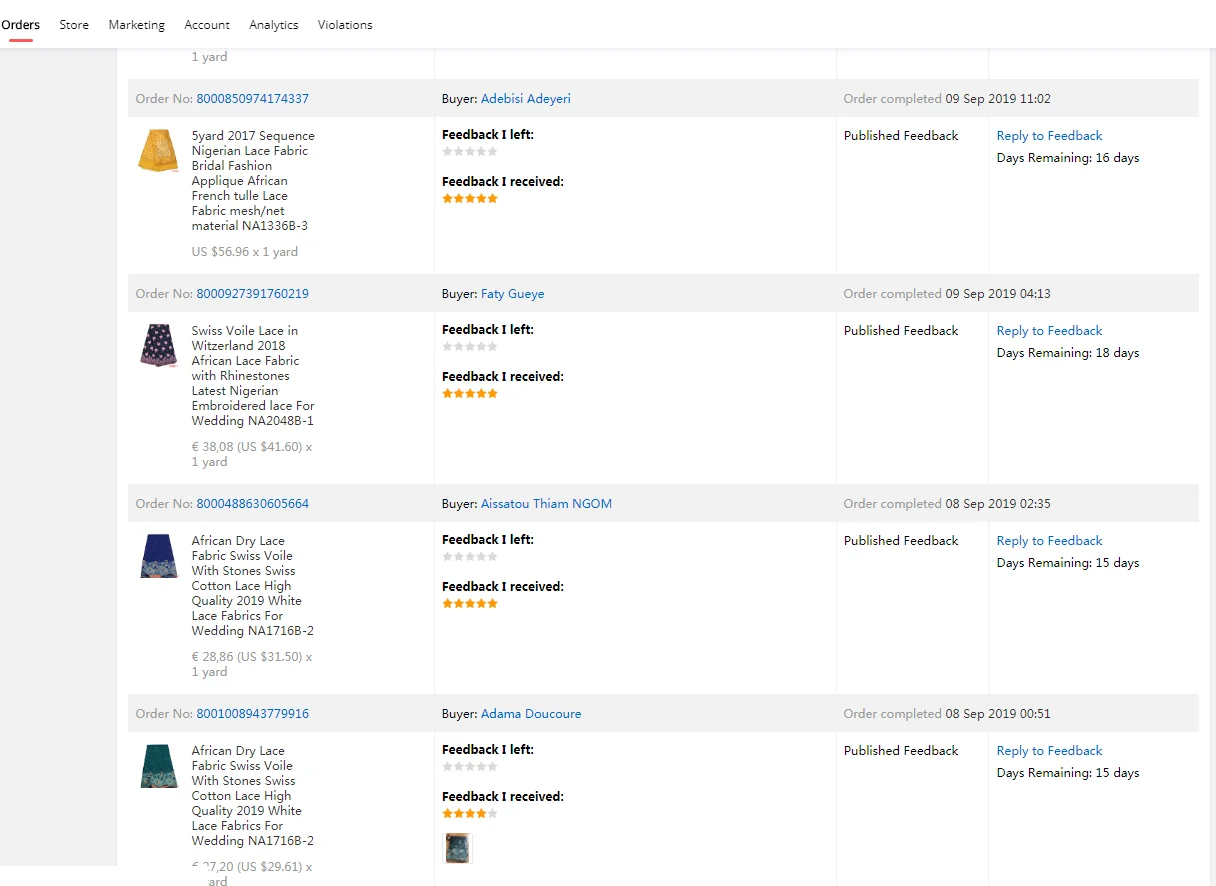Open the yellow Nigerian lace fabric thumbnail
The image size is (1216, 886).
point(158,150)
